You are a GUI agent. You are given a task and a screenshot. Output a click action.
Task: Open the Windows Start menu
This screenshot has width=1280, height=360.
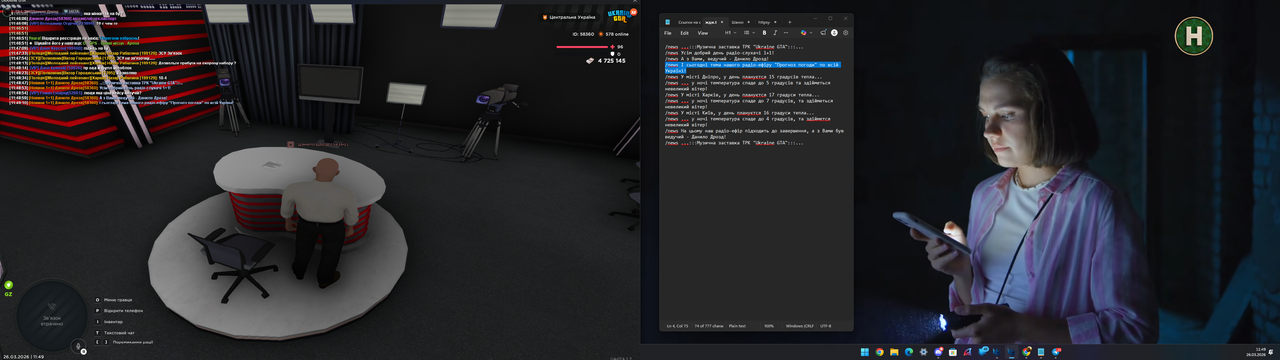click(x=865, y=352)
